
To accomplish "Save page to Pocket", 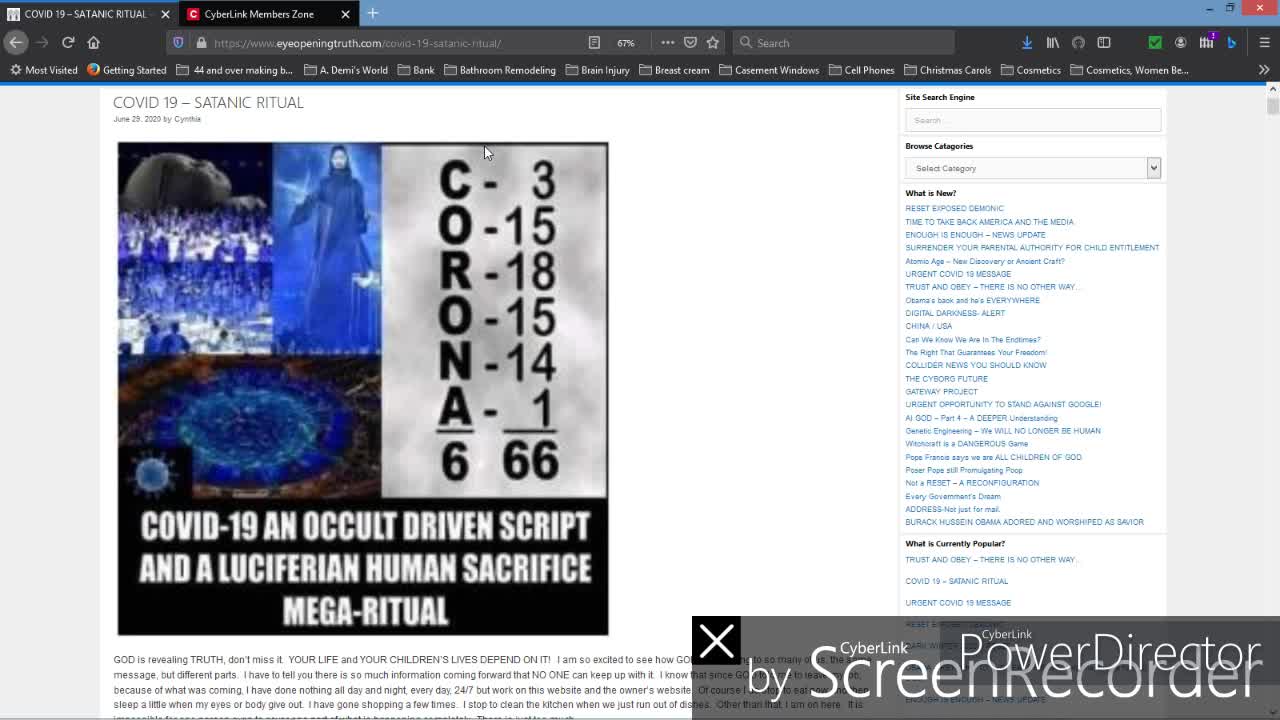I will 690,43.
